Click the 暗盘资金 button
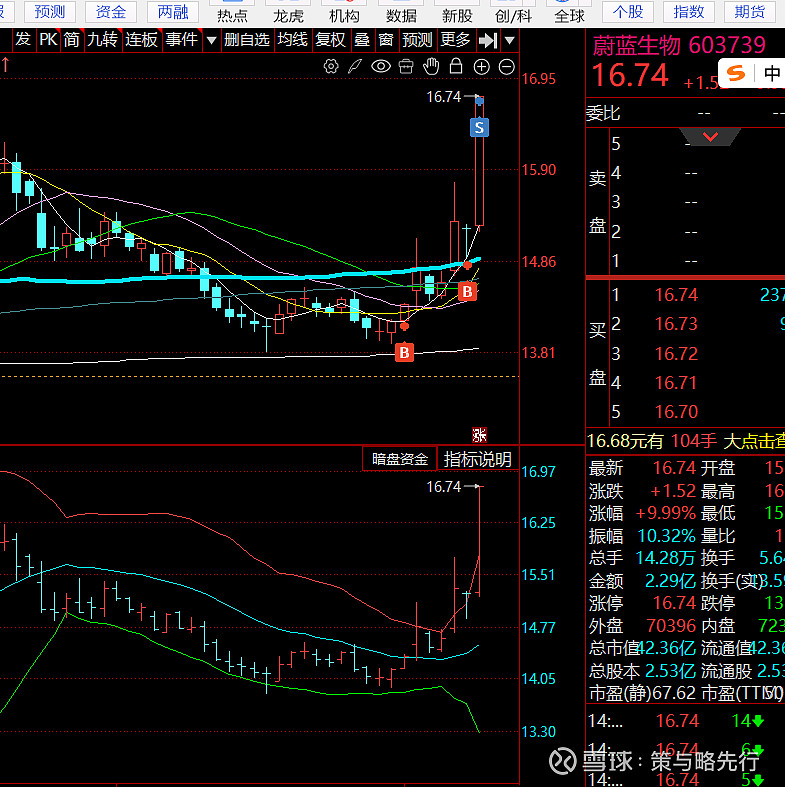 [400, 459]
